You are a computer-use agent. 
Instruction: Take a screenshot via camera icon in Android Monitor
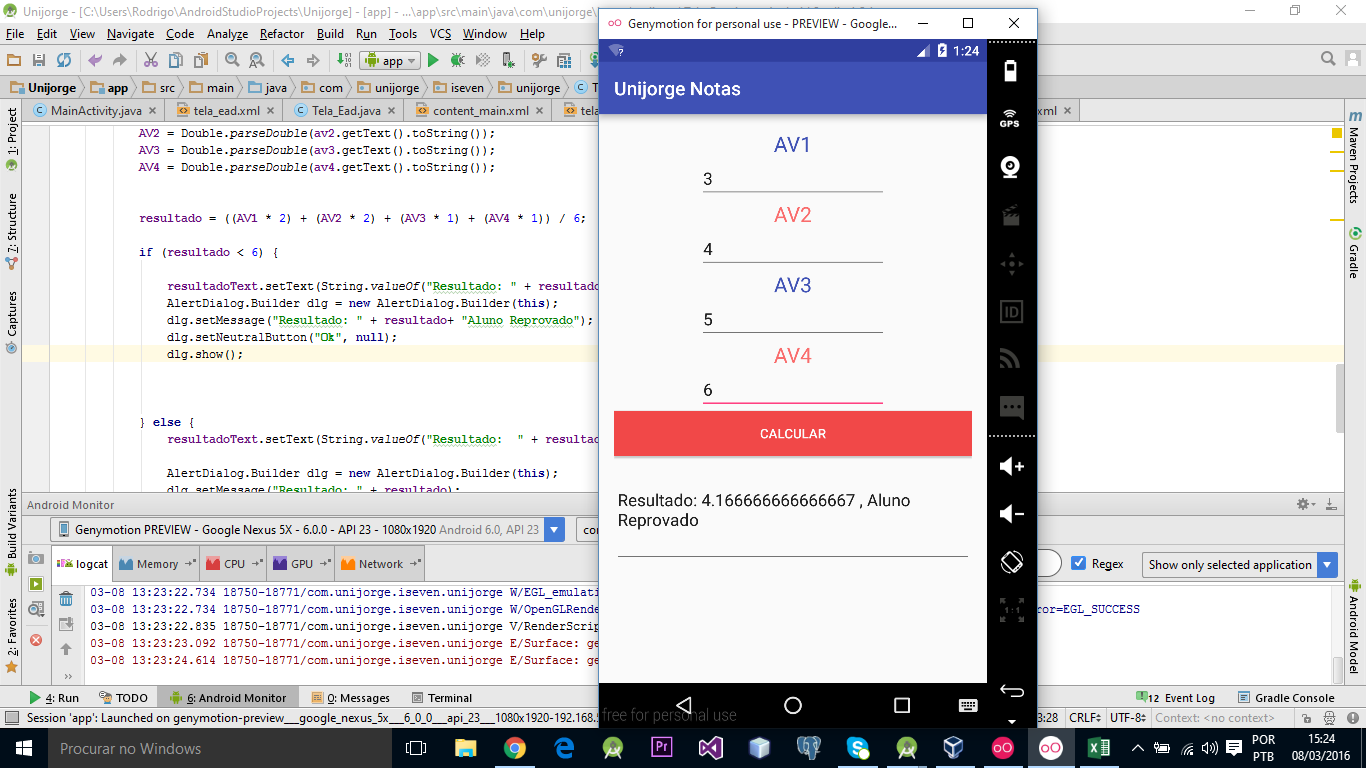click(x=36, y=558)
